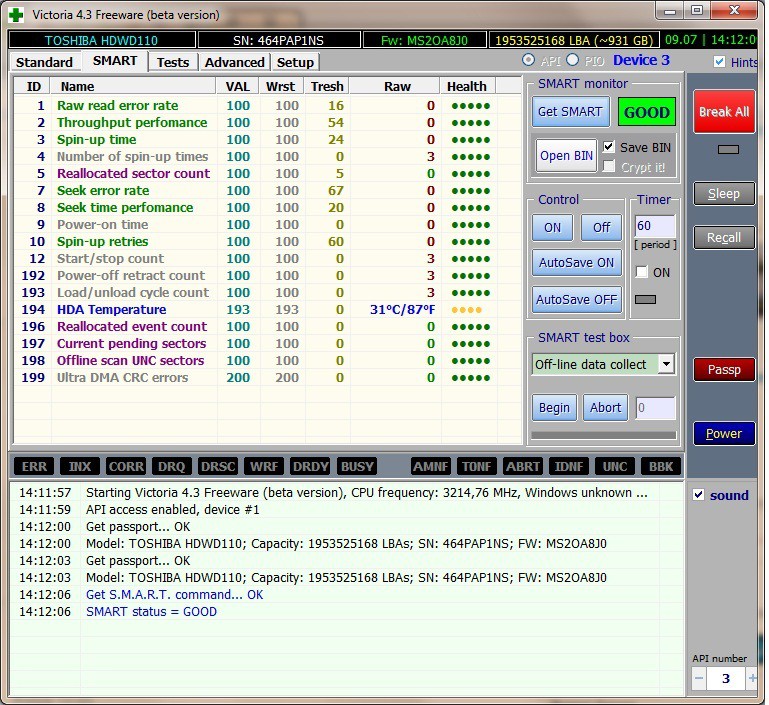Click the Open BIN button

[566, 156]
